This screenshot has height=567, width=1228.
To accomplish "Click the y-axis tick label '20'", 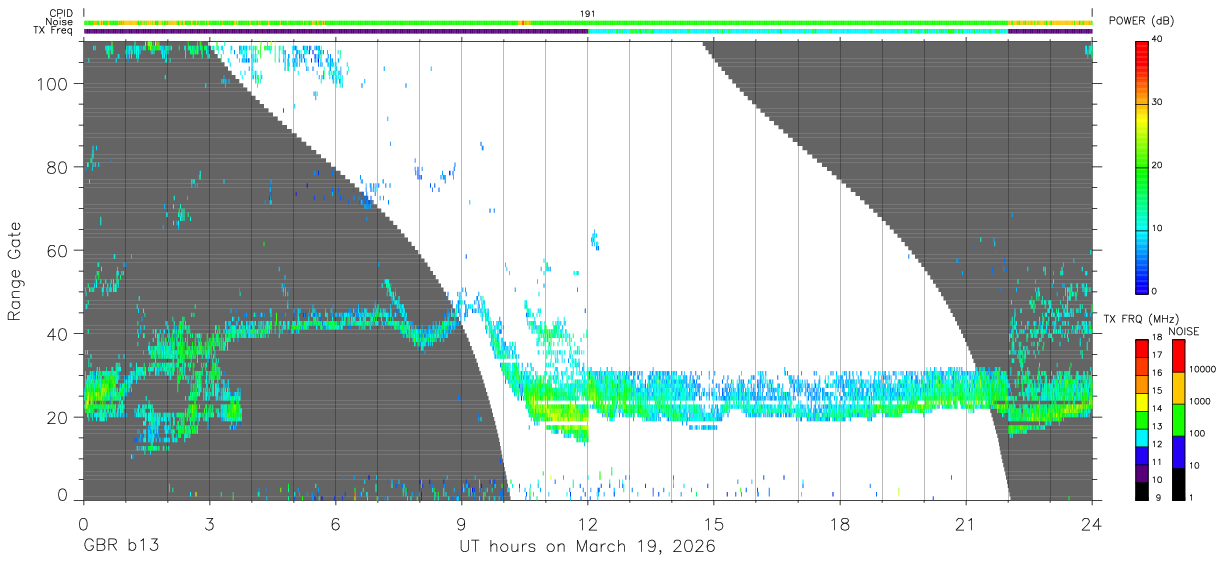I will tap(59, 417).
